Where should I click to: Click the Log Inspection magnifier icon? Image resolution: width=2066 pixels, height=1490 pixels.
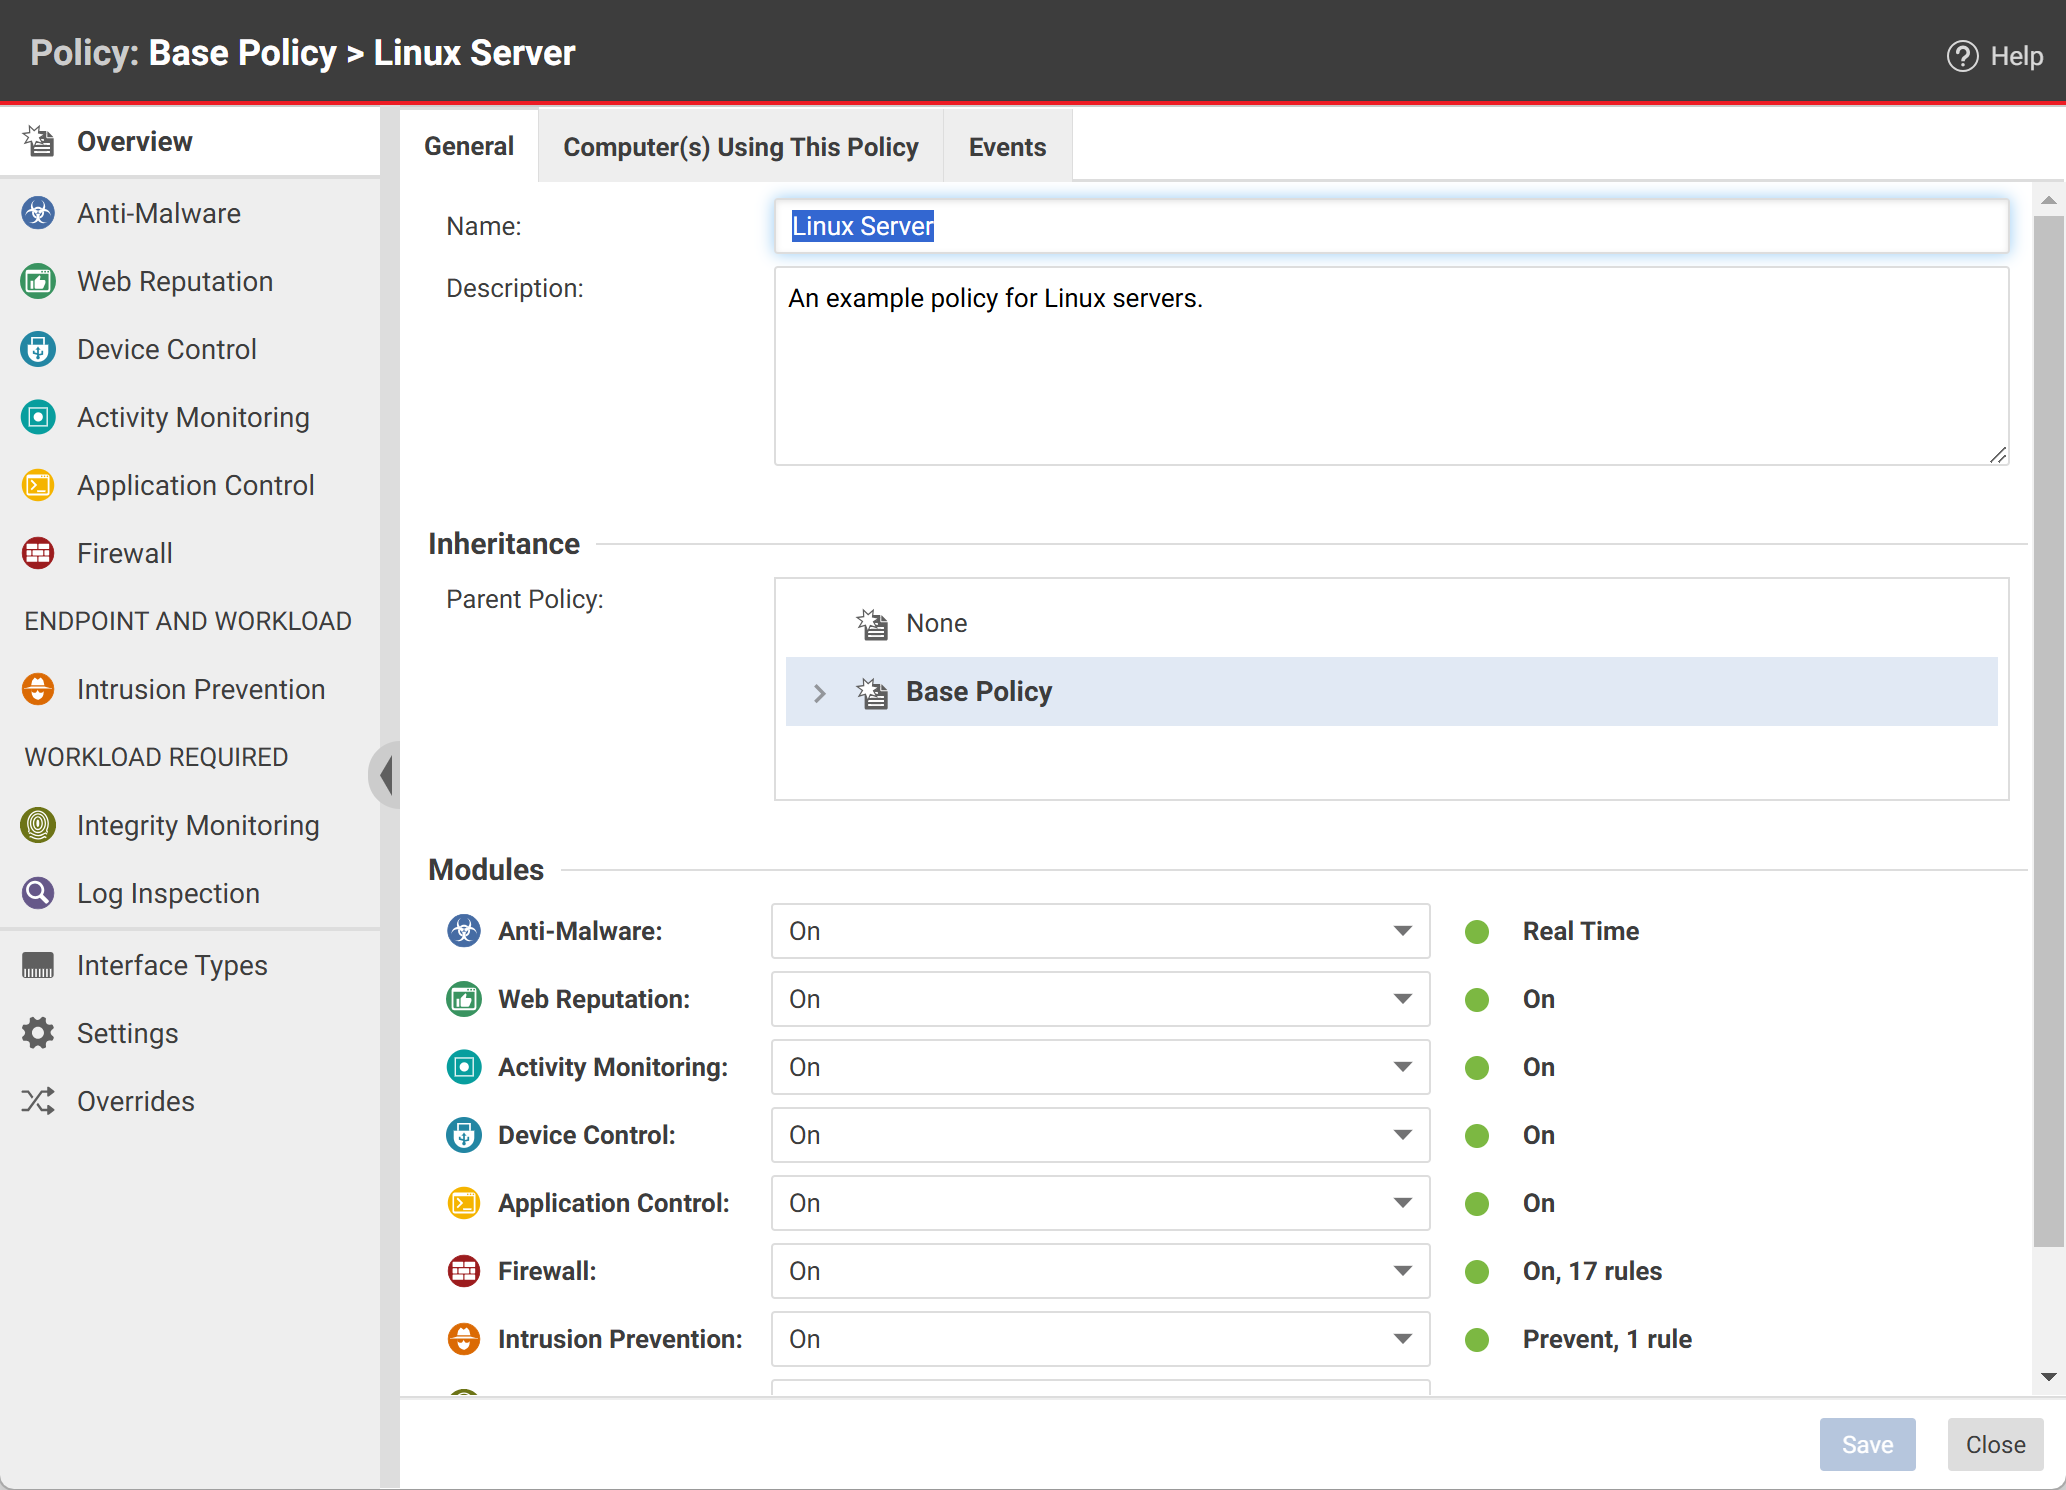(38, 893)
